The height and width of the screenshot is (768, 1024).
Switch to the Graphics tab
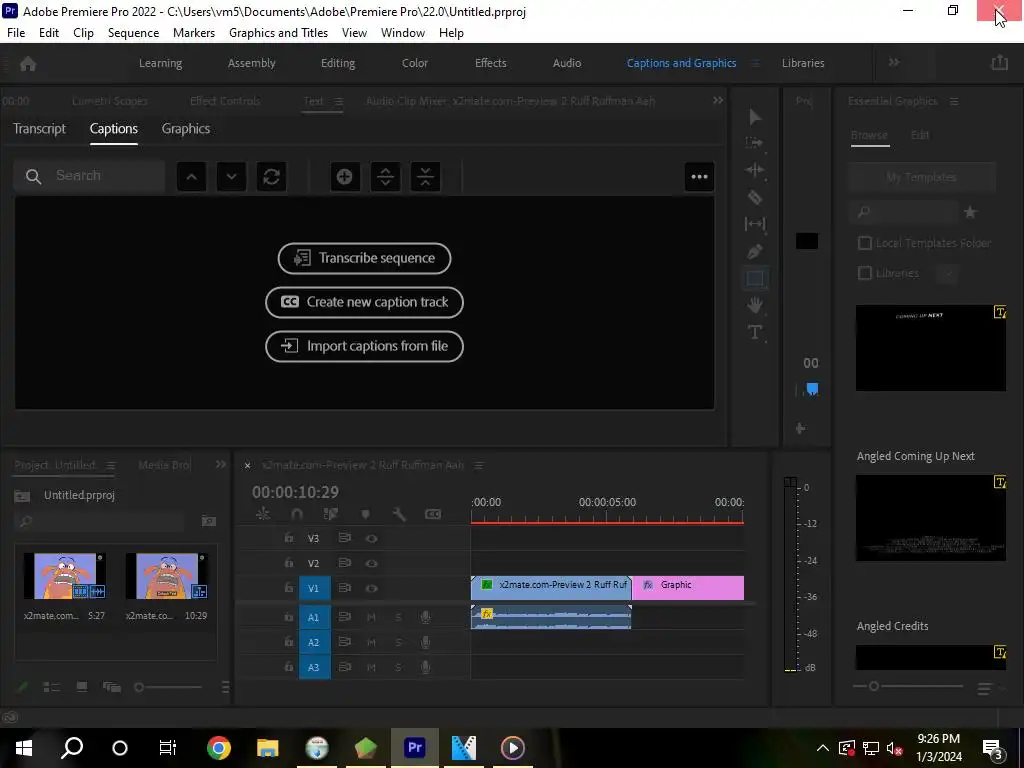185,129
